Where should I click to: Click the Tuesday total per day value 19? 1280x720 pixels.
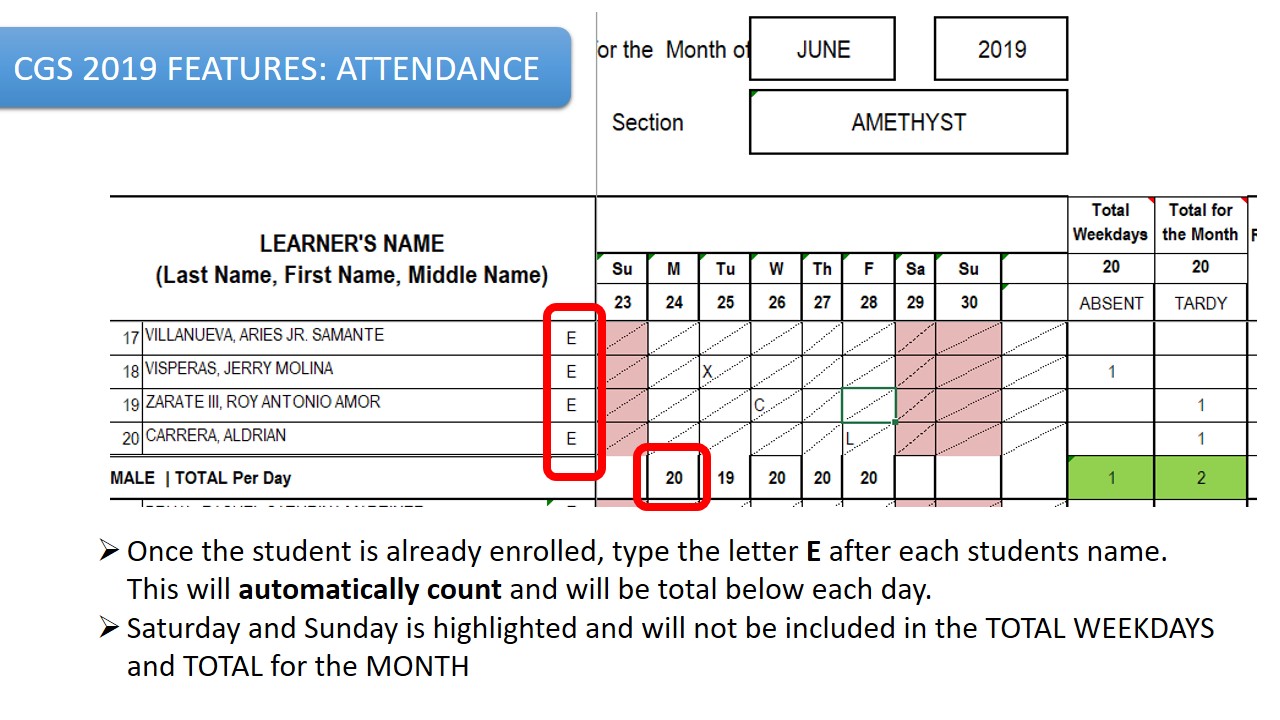pyautogui.click(x=725, y=478)
